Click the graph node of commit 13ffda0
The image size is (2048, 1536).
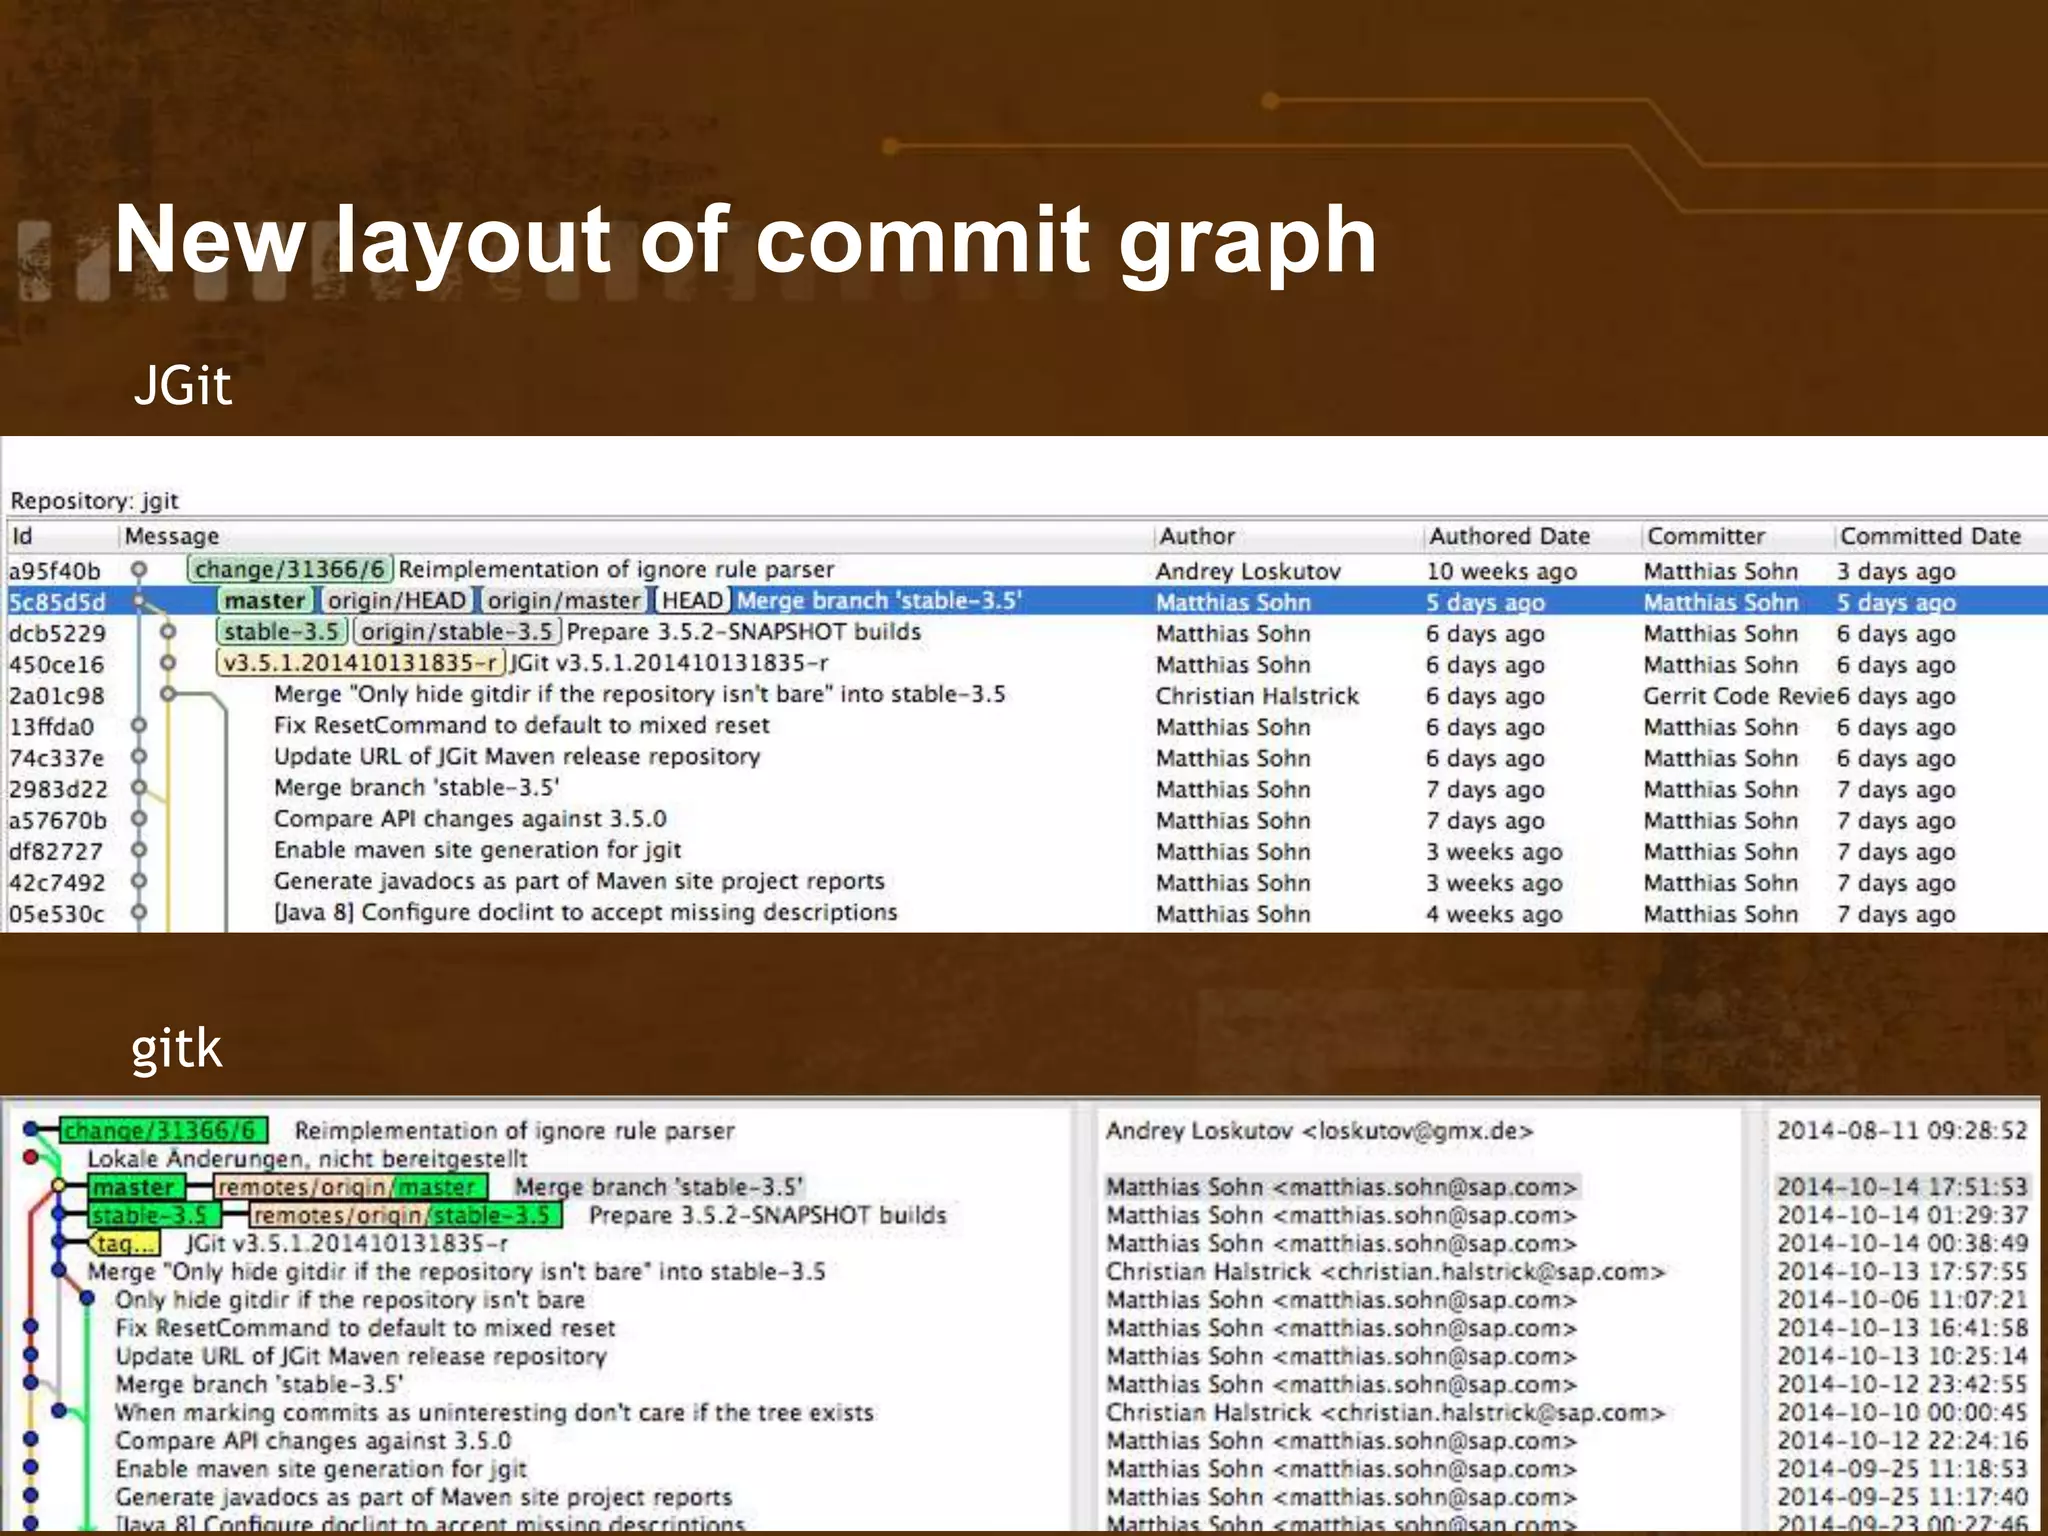(x=139, y=725)
